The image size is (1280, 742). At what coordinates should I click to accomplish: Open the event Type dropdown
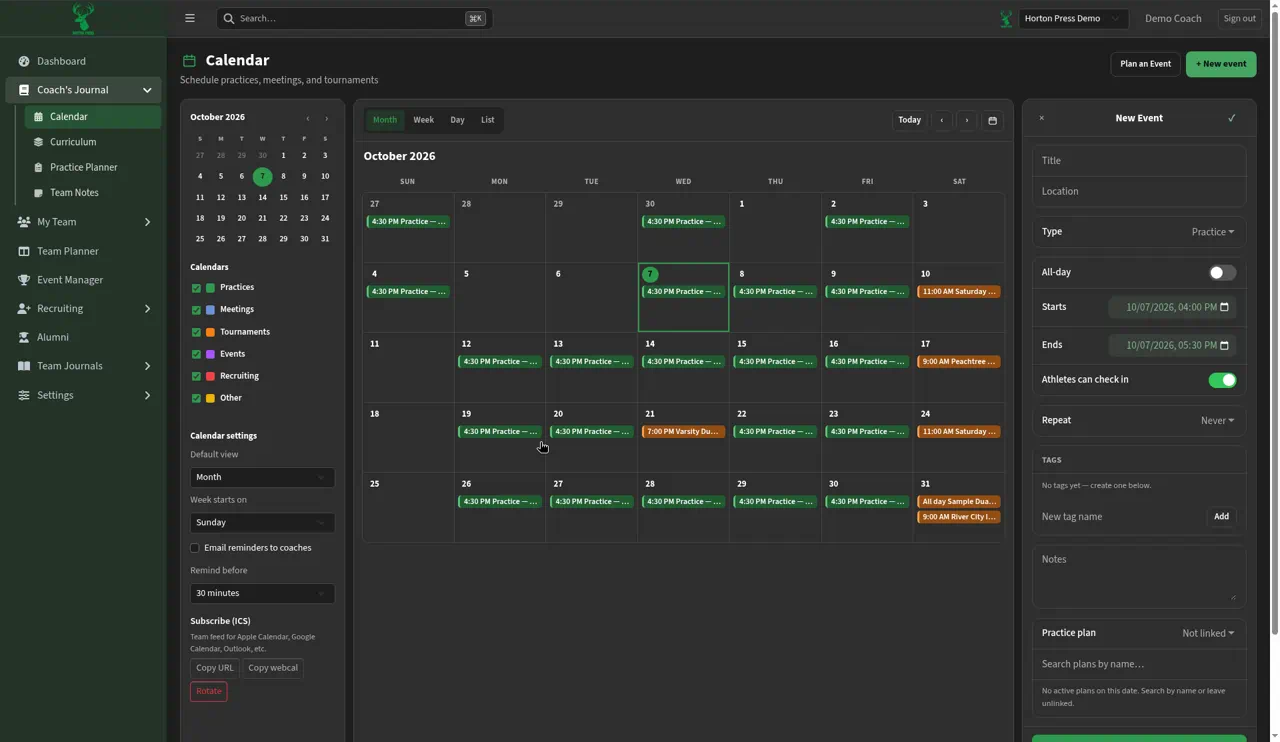1212,232
